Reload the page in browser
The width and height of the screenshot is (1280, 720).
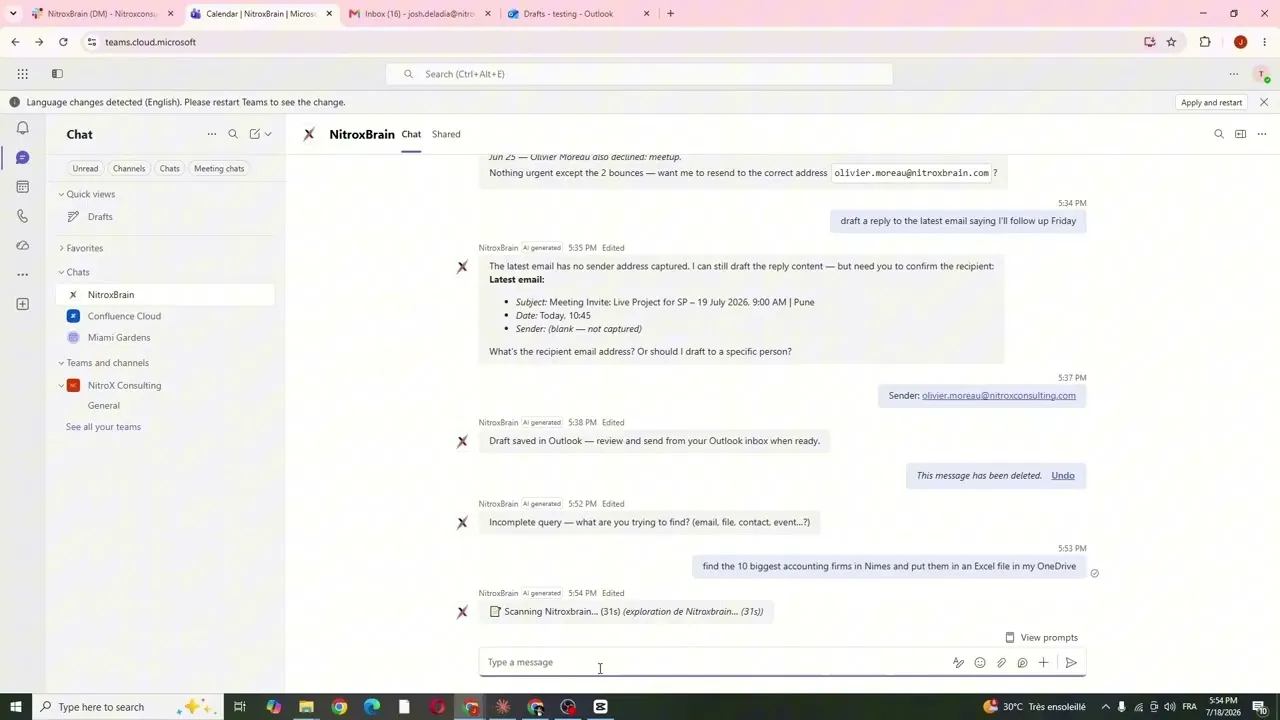pos(63,42)
